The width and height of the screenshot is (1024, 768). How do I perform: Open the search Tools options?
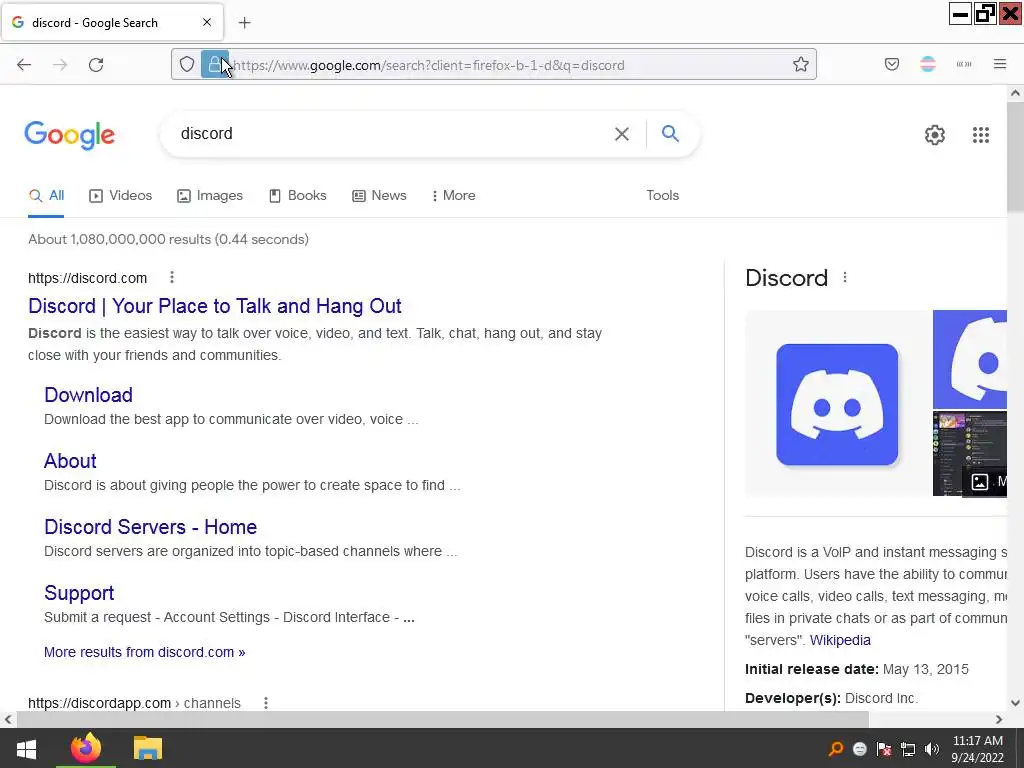coord(662,195)
